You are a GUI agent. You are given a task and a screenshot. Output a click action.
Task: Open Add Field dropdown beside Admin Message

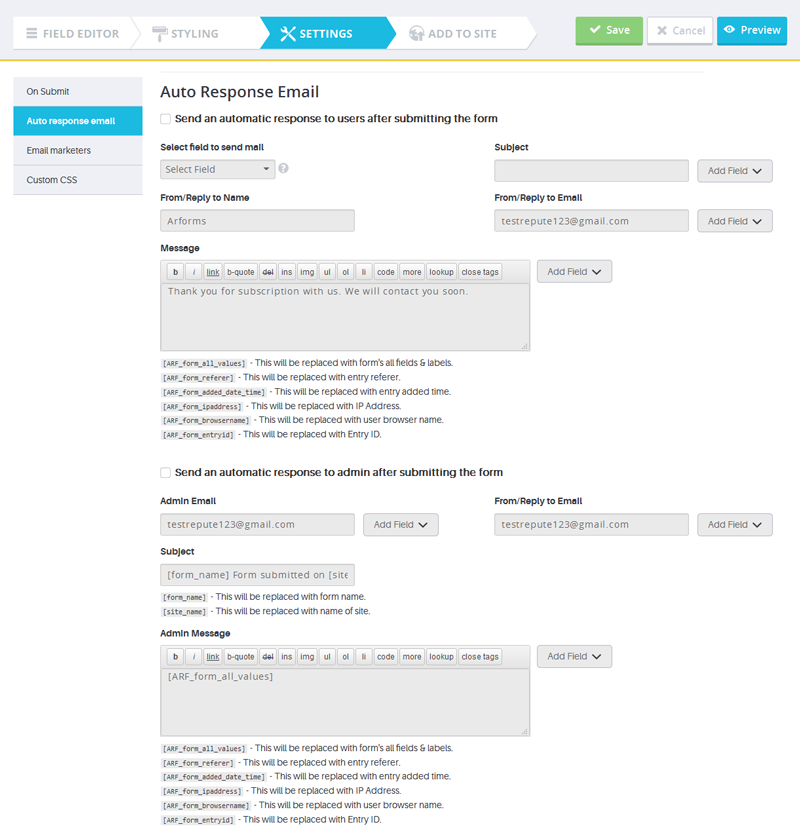574,656
